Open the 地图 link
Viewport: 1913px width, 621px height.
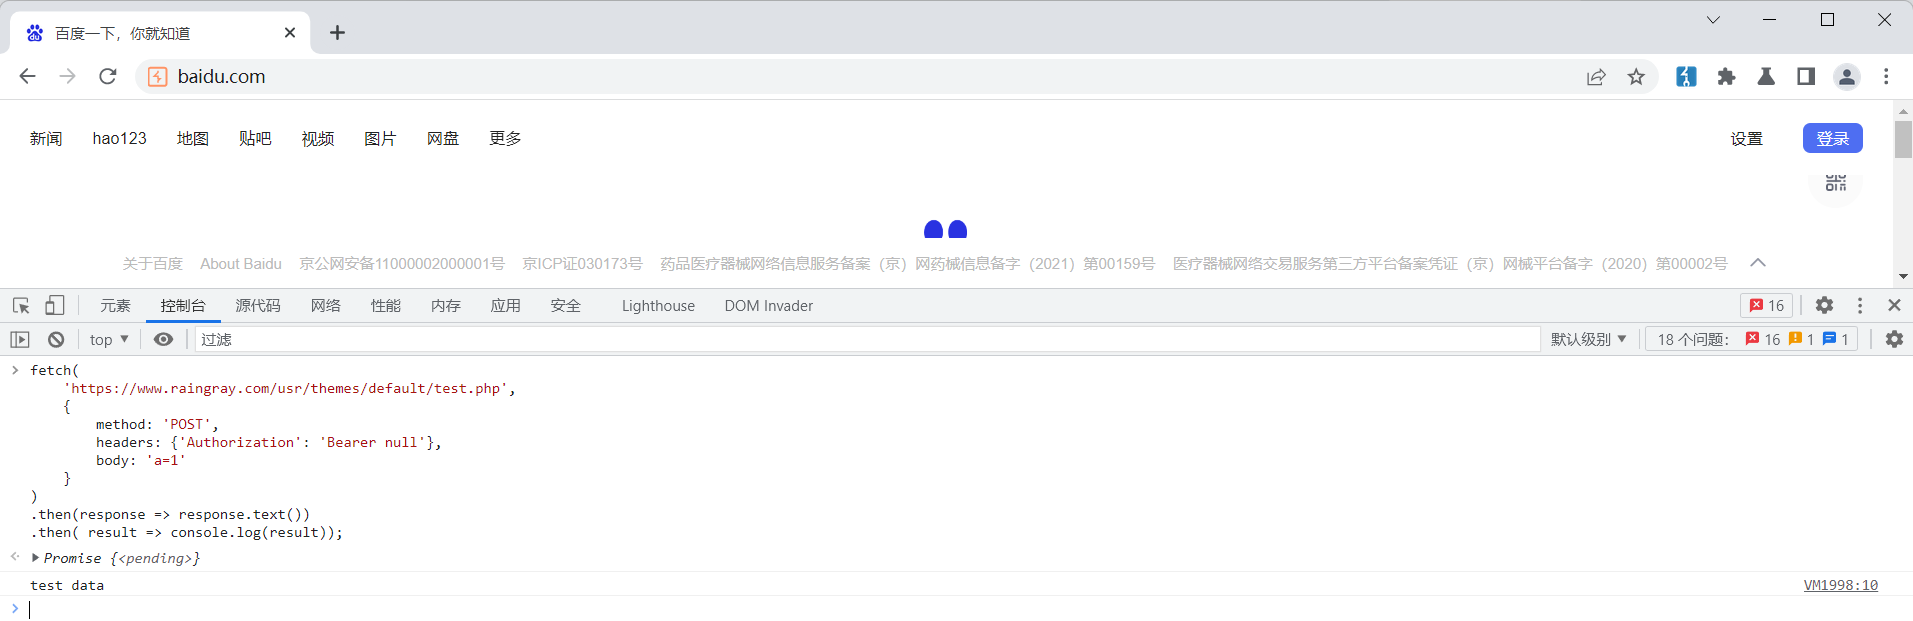point(193,138)
